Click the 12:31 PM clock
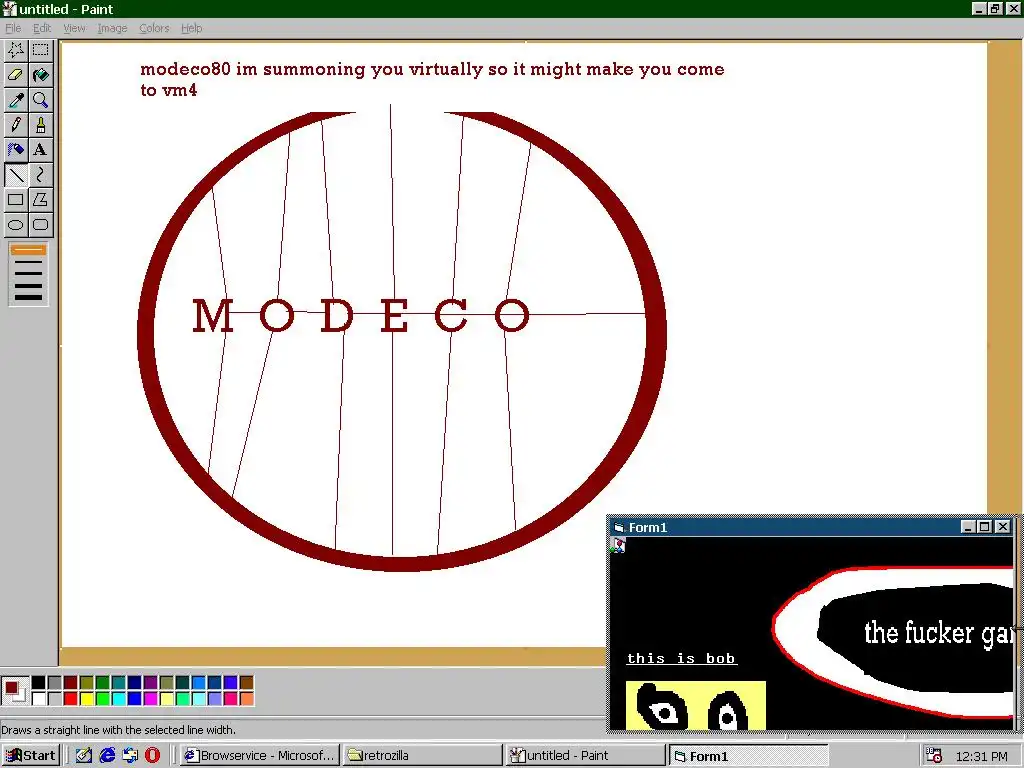This screenshot has height=768, width=1024. click(981, 756)
